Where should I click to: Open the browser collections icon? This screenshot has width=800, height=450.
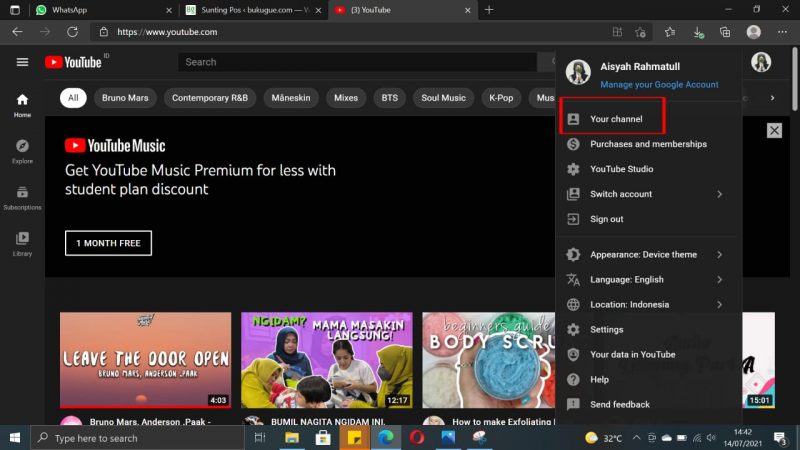tap(725, 32)
